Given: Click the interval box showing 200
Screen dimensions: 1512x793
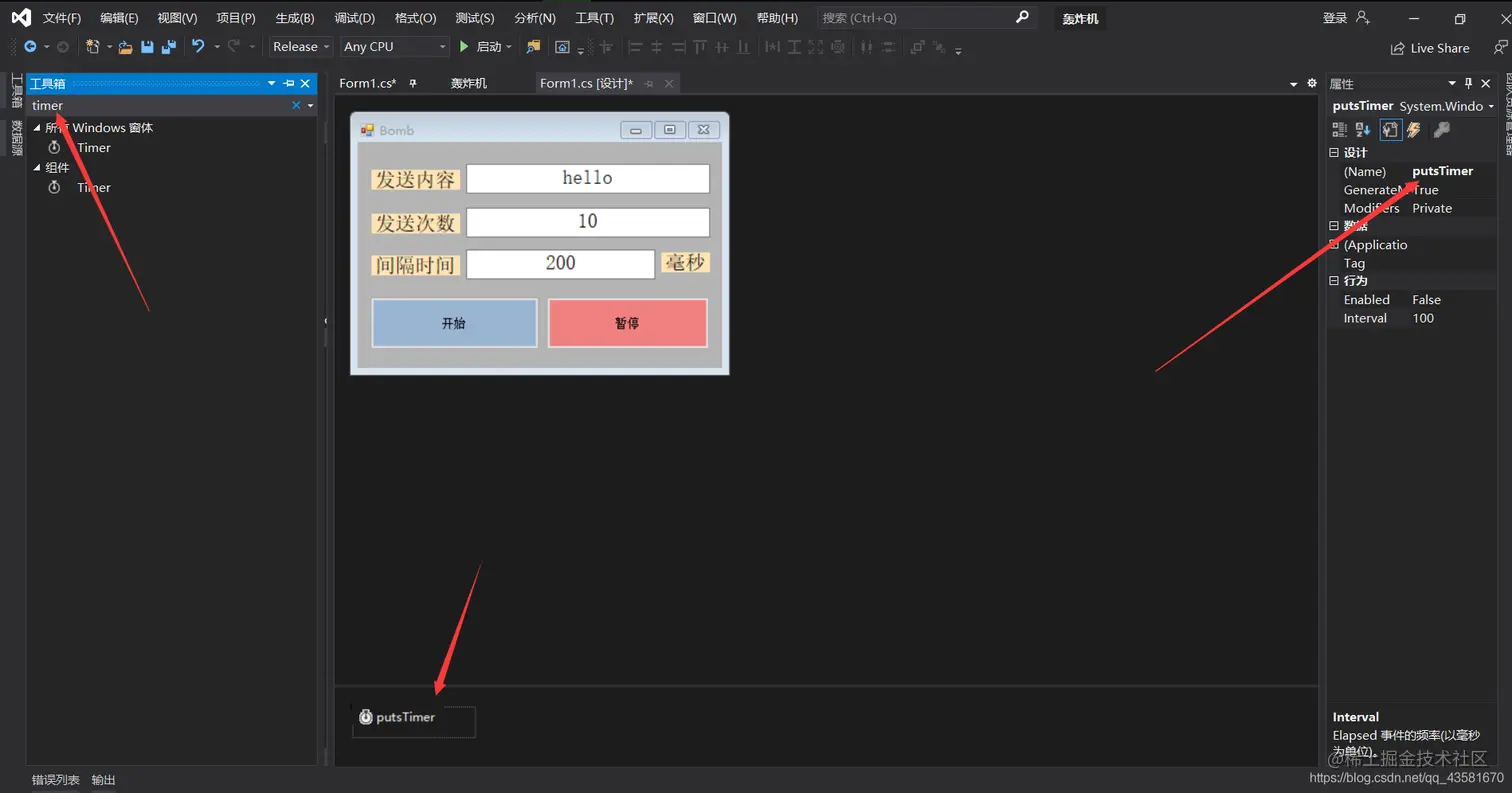Looking at the screenshot, I should coord(561,264).
